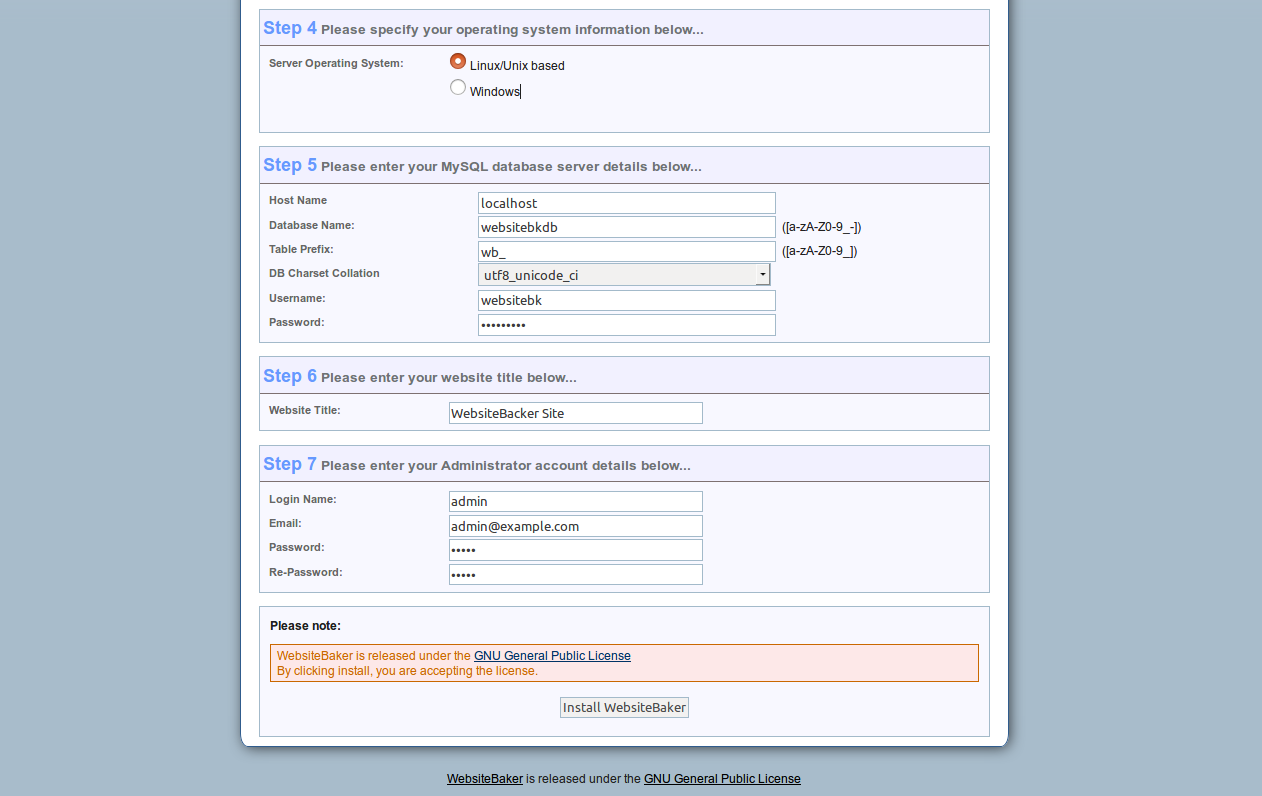Click '([a-zA-Z0-9_-])' hint beside Database Name
This screenshot has width=1262, height=796.
point(821,227)
